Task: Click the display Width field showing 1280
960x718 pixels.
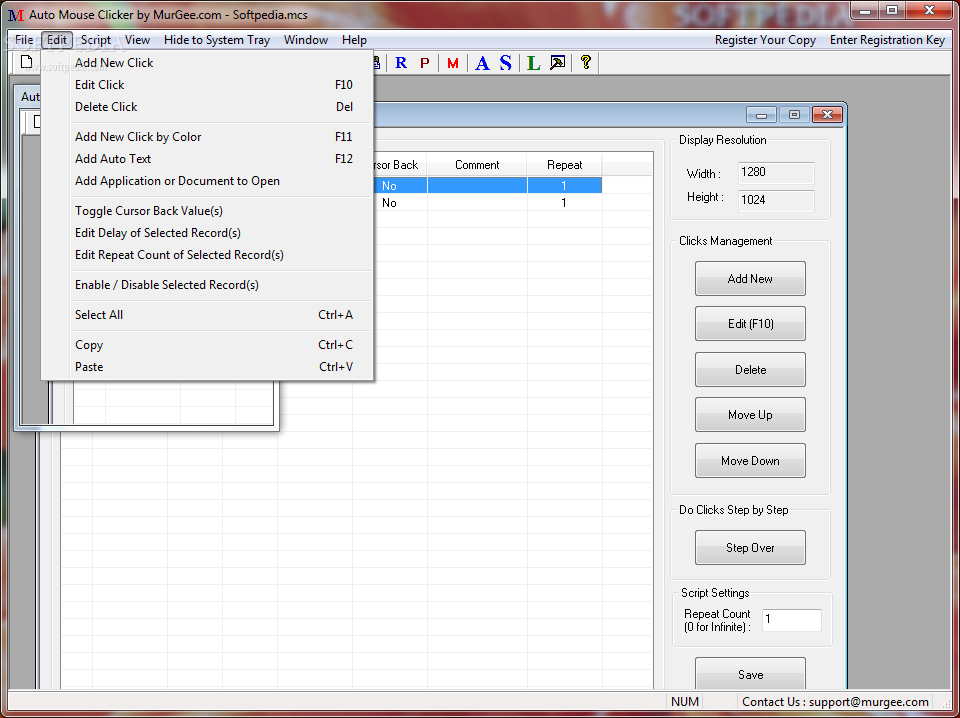Action: [776, 173]
